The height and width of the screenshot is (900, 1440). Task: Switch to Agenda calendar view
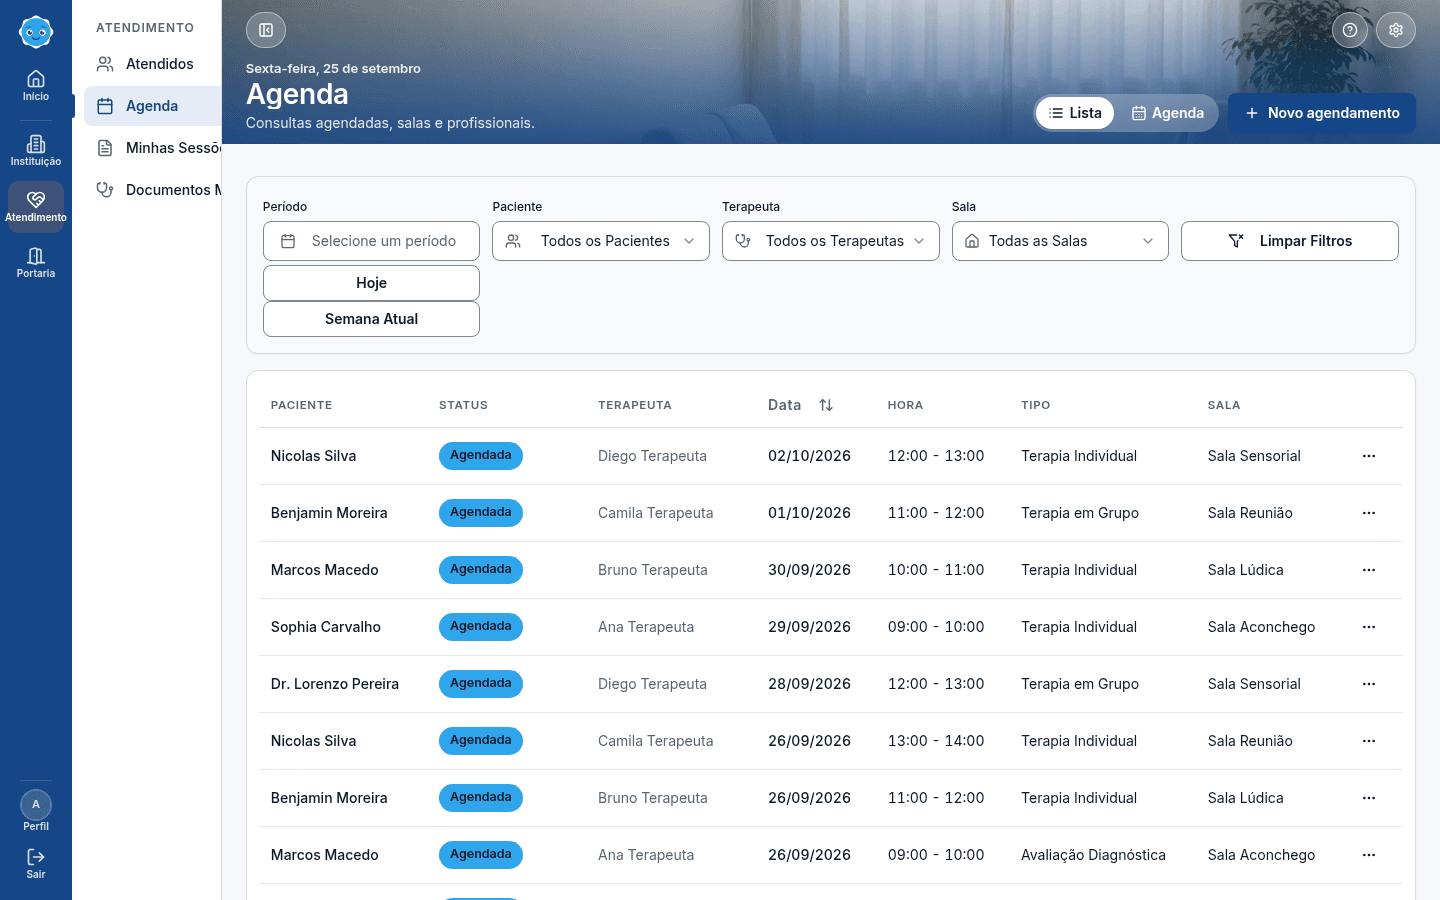[x=1167, y=113]
